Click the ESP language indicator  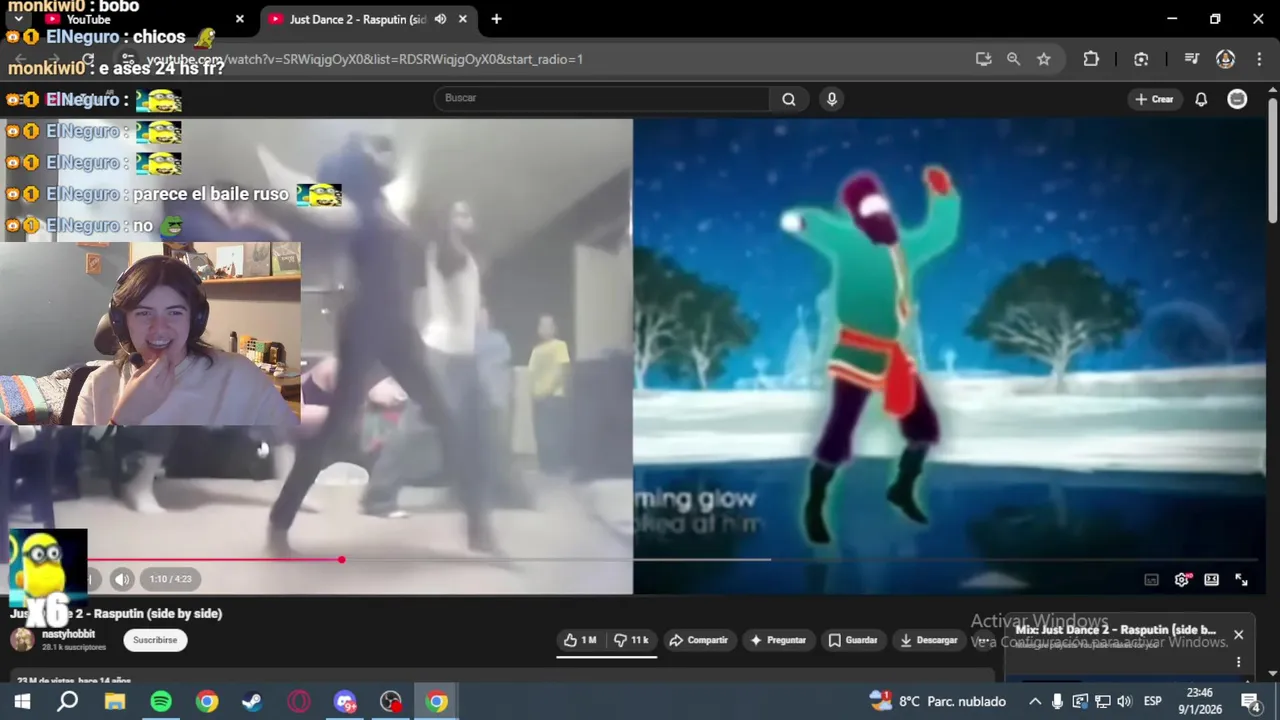pos(1153,701)
